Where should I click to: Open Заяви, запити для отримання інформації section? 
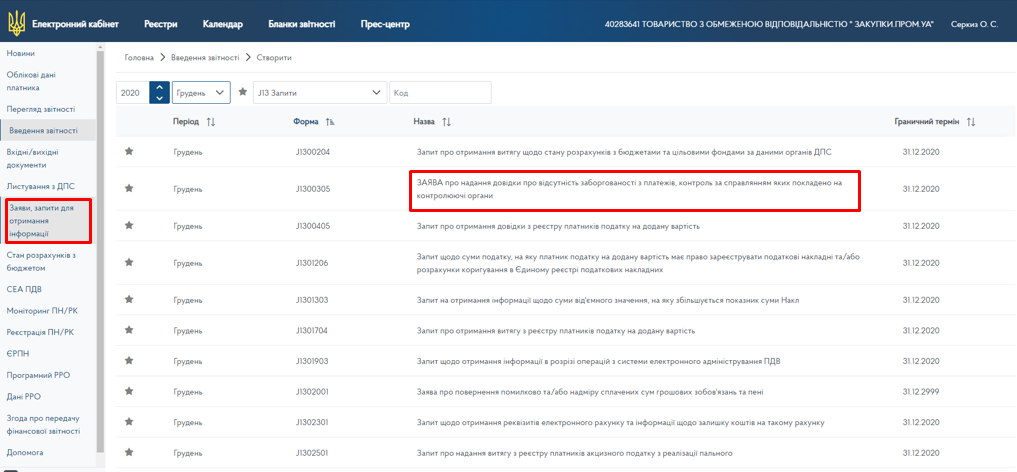point(46,220)
